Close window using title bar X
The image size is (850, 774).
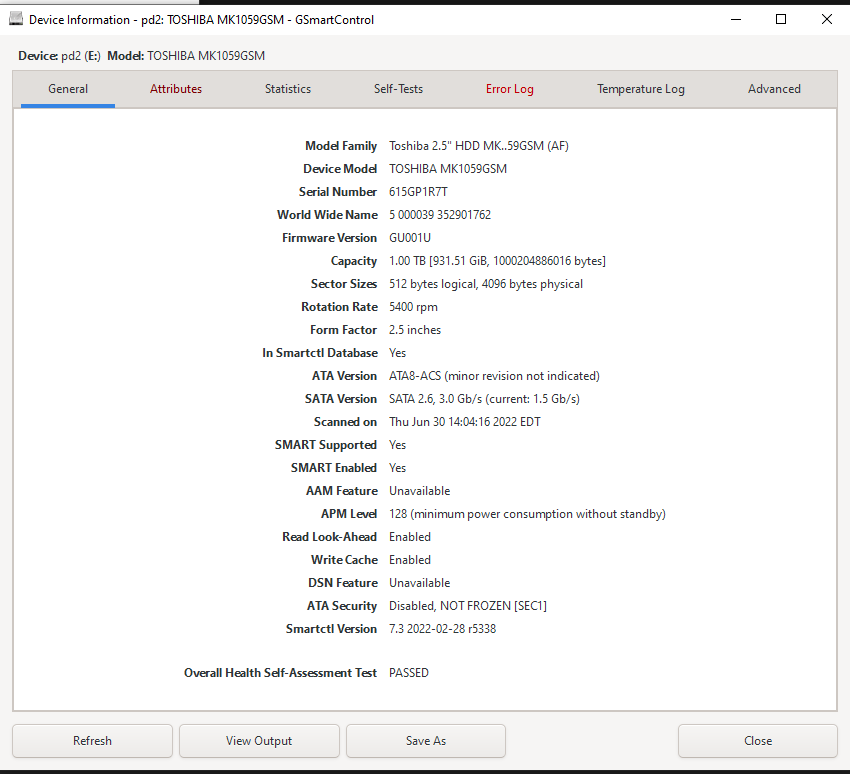pos(826,19)
